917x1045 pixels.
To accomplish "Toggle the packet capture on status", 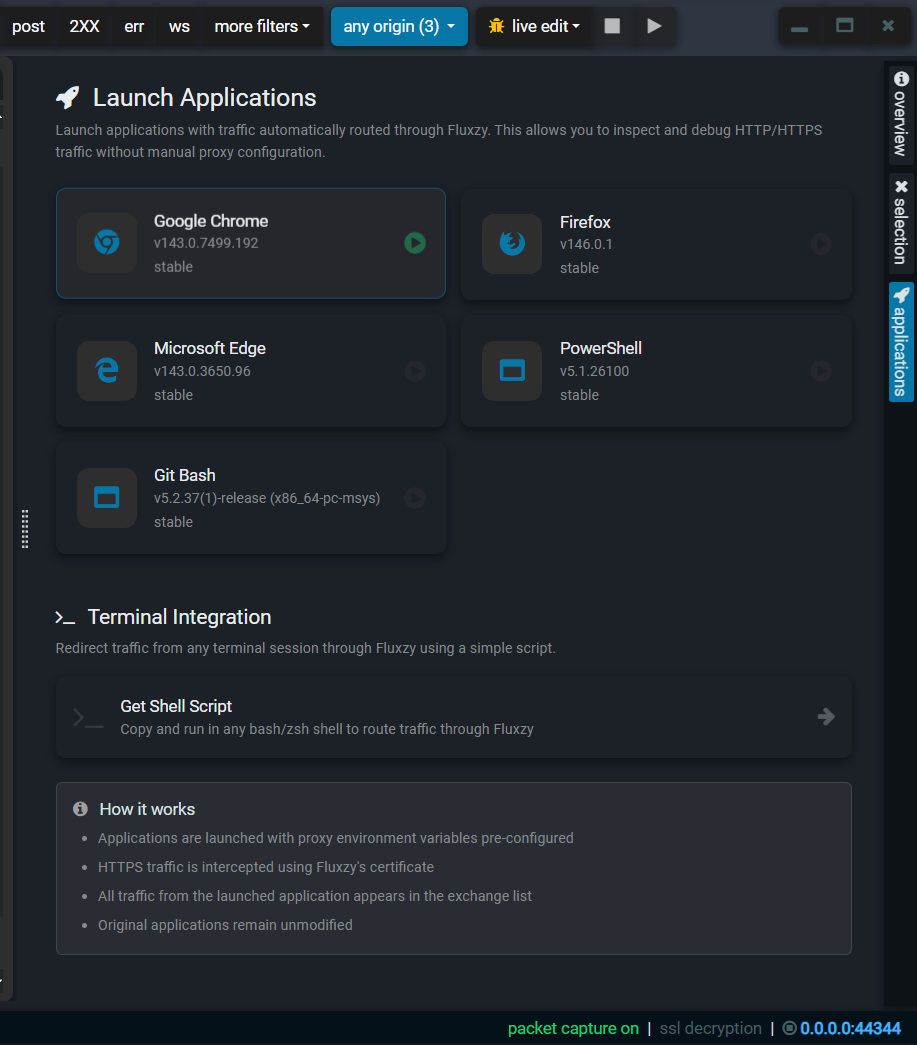I will tap(572, 1028).
